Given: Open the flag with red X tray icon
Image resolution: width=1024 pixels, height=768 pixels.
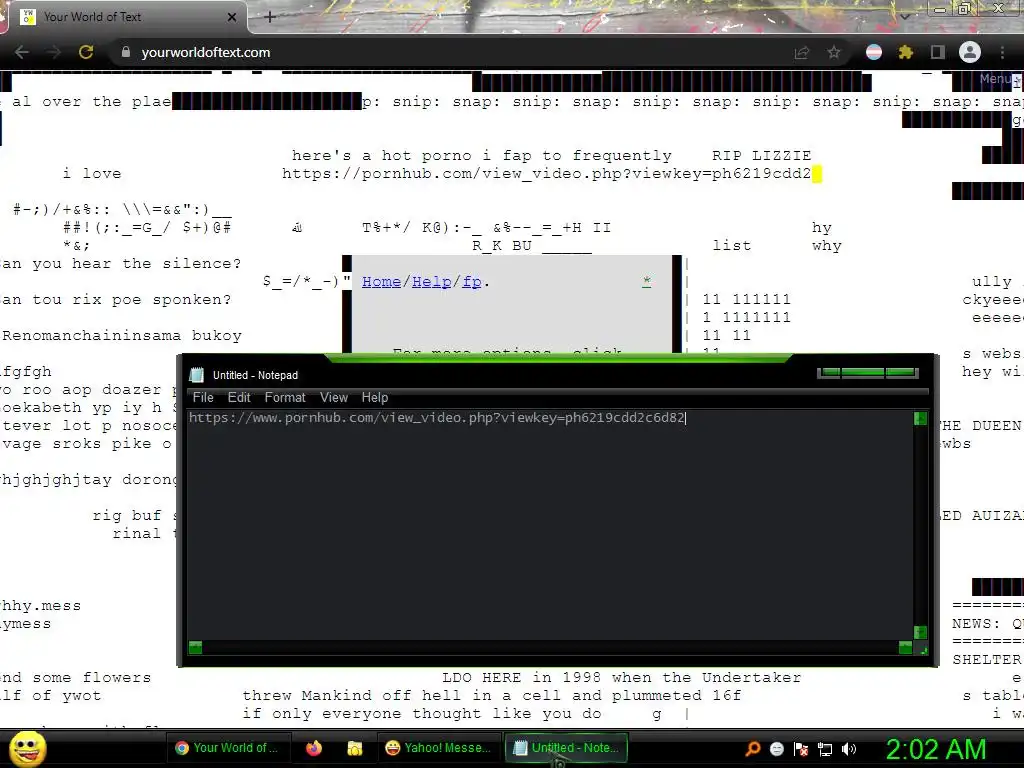Looking at the screenshot, I should point(801,749).
